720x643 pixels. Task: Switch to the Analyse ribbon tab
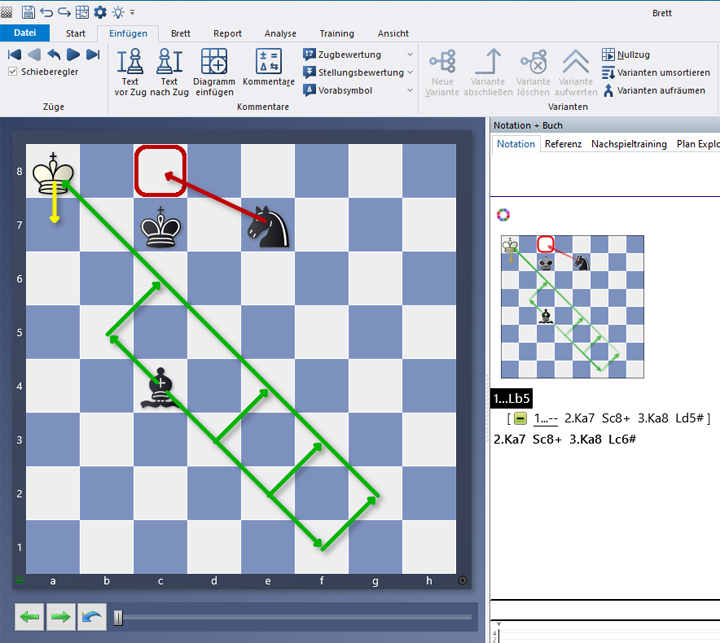[x=280, y=33]
